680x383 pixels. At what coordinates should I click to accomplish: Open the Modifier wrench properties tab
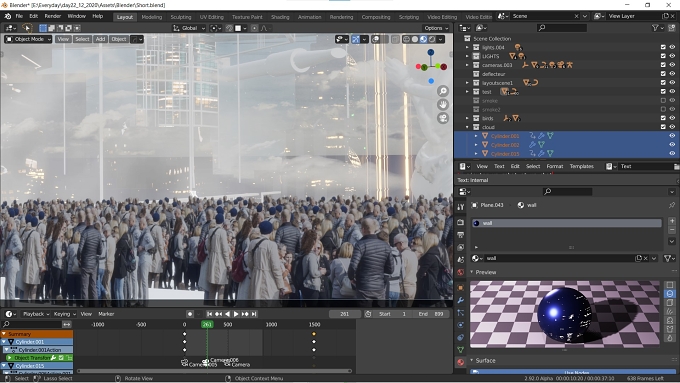tap(461, 300)
